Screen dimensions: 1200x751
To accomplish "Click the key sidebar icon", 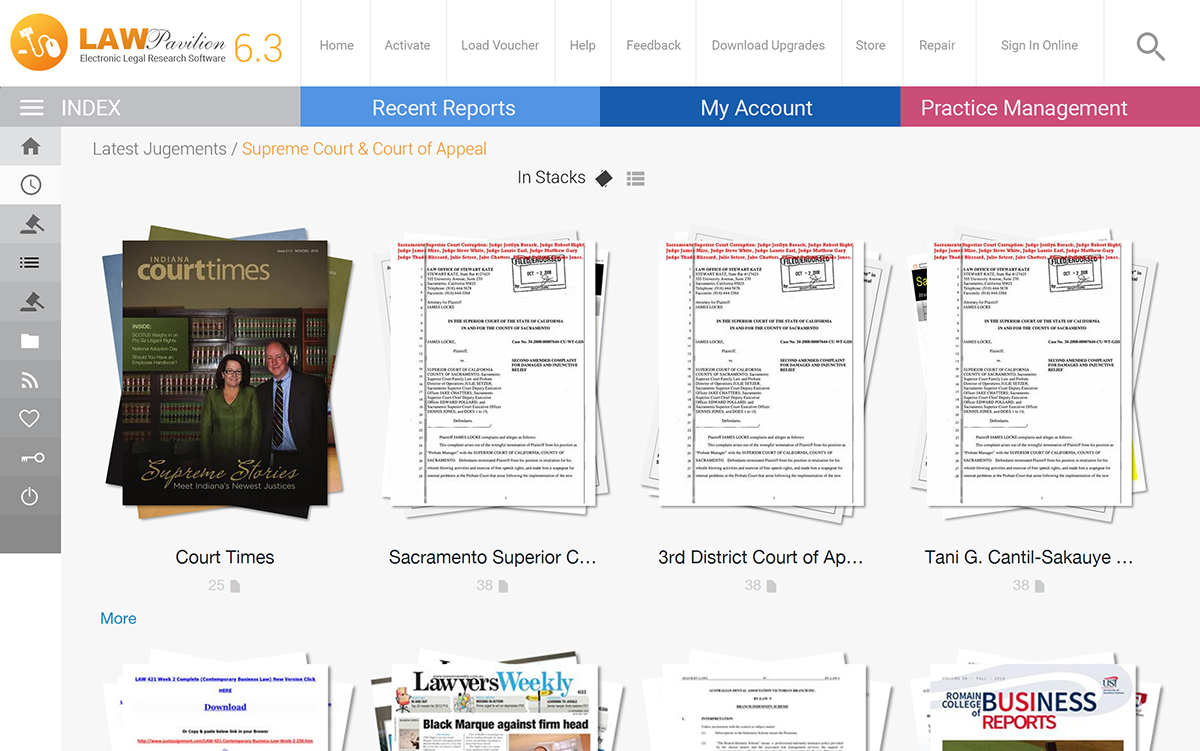I will pyautogui.click(x=32, y=458).
